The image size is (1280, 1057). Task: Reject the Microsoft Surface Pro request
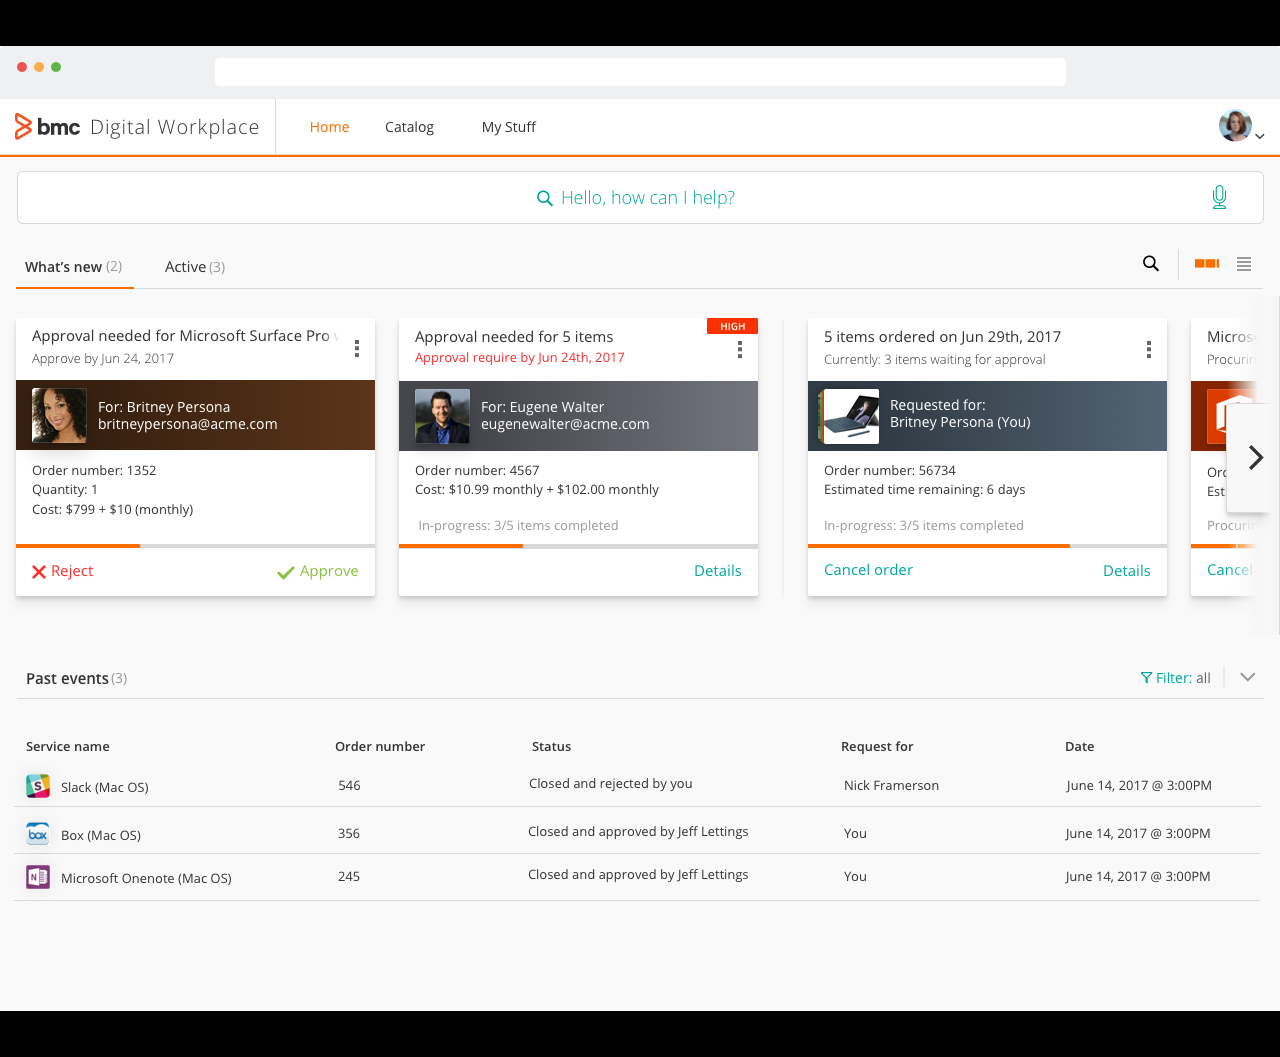pyautogui.click(x=62, y=571)
